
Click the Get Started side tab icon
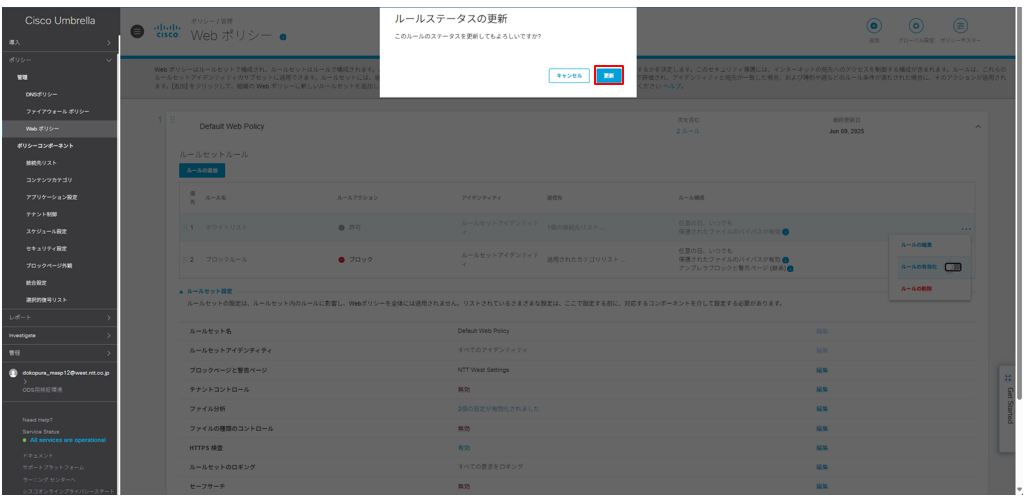click(x=1008, y=378)
